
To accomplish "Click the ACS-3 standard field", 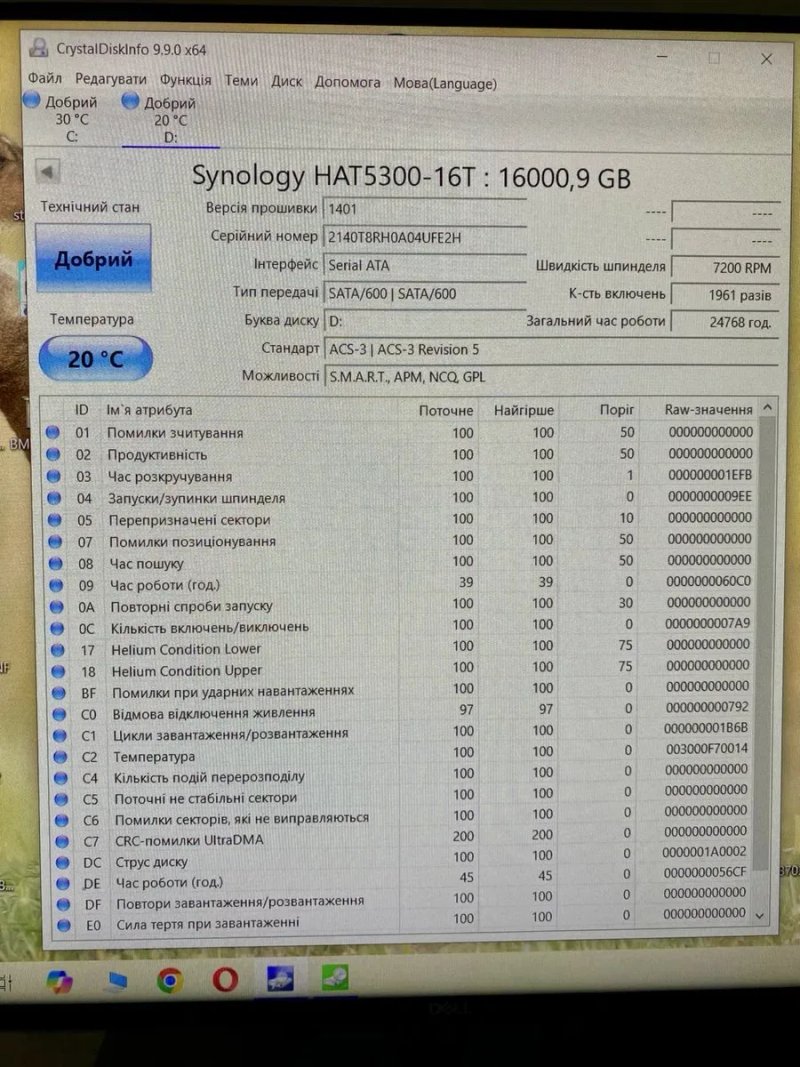I will click(551, 350).
